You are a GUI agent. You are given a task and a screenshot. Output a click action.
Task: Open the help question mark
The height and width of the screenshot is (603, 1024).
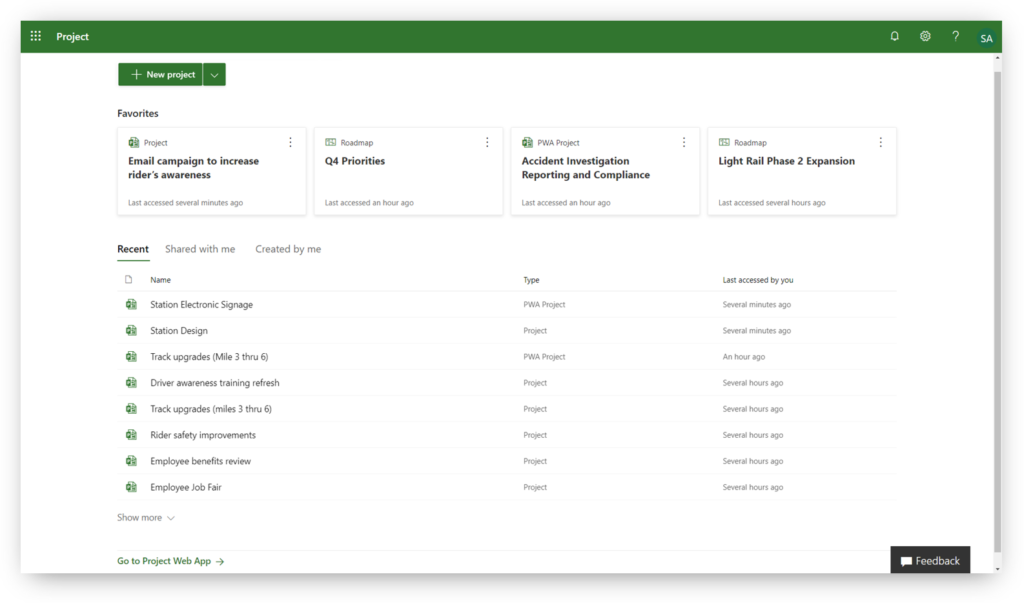click(x=955, y=37)
